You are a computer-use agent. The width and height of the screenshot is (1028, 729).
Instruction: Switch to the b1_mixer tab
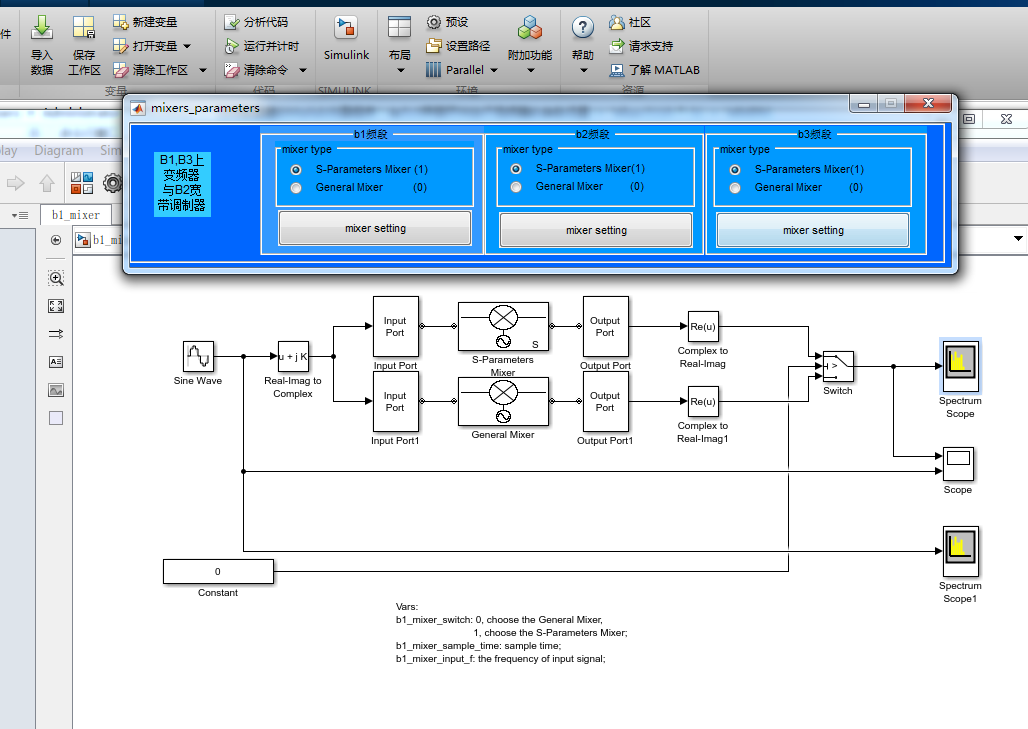[76, 215]
